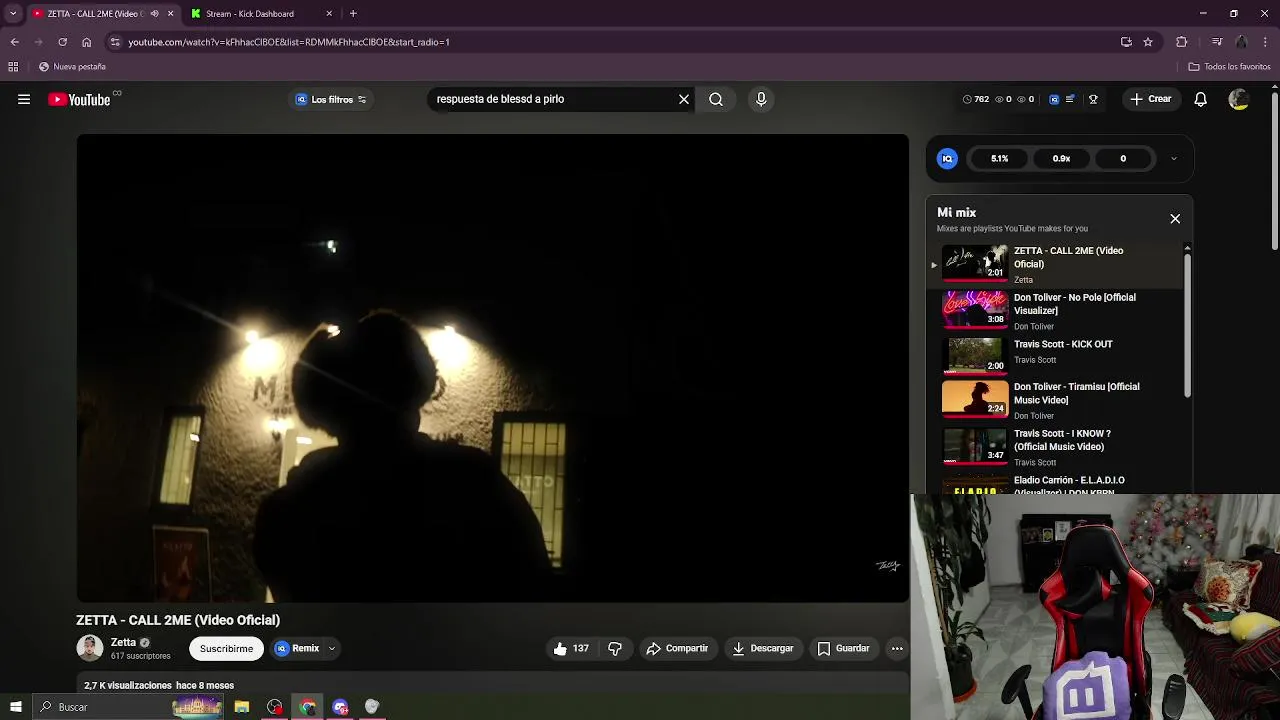Open more actions three-dot menu under video

(897, 648)
